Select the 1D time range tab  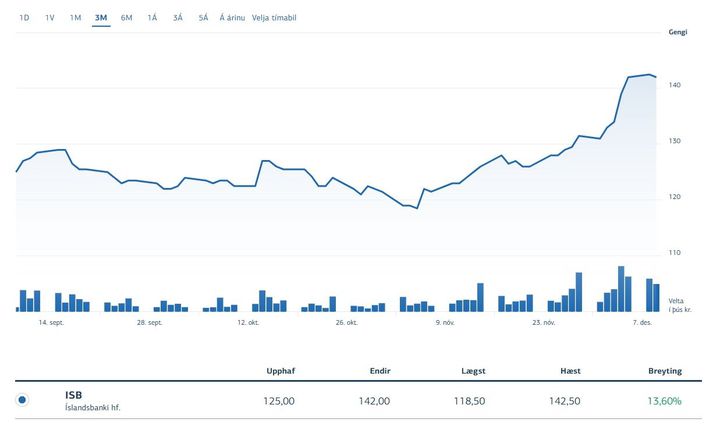pyautogui.click(x=25, y=18)
